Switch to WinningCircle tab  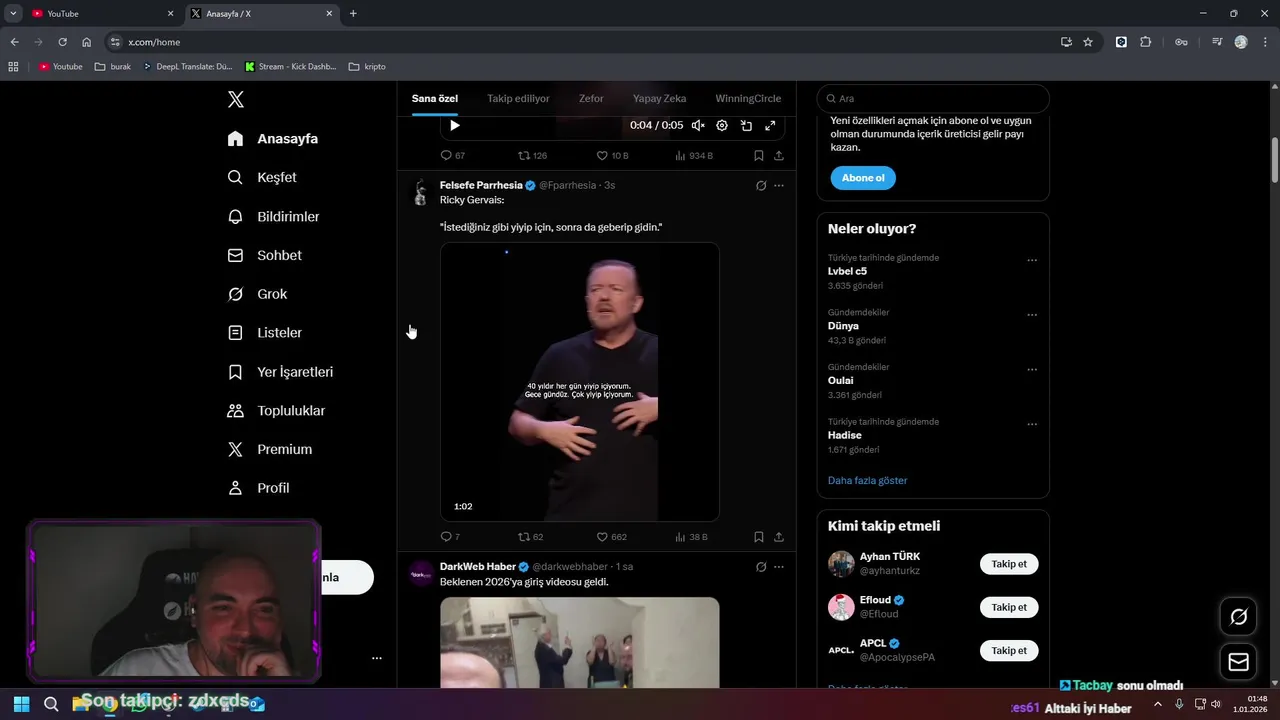748,98
